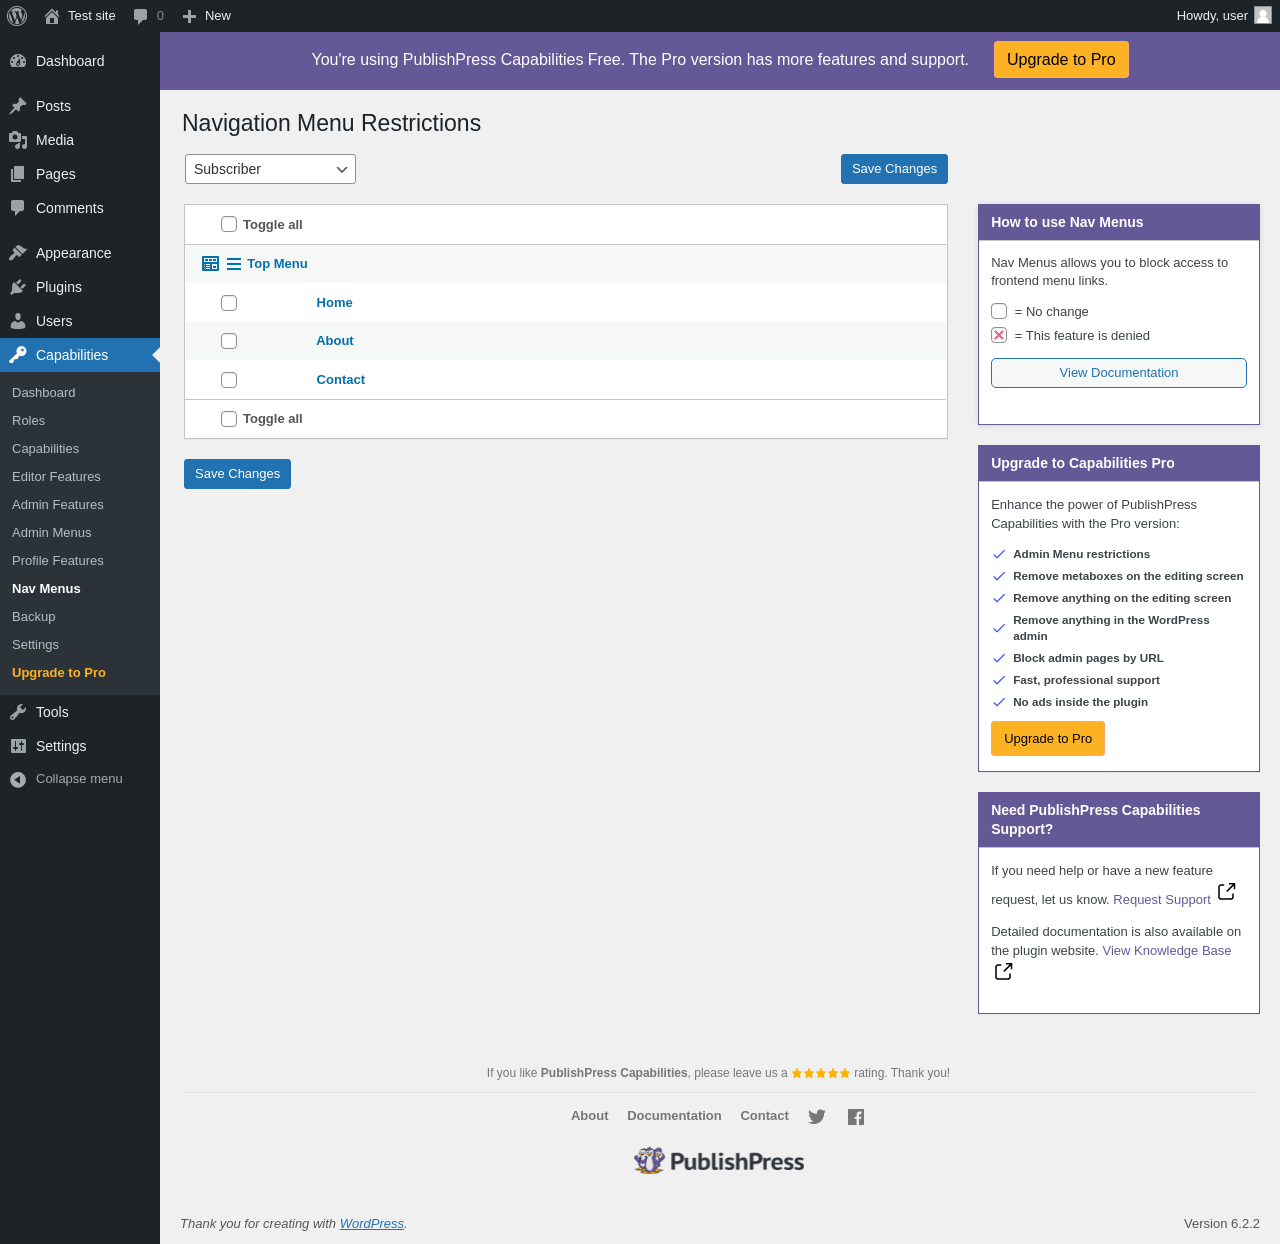Screen dimensions: 1280x1244
Task: Click the hamburger lines icon beside Top Menu
Action: point(234,264)
